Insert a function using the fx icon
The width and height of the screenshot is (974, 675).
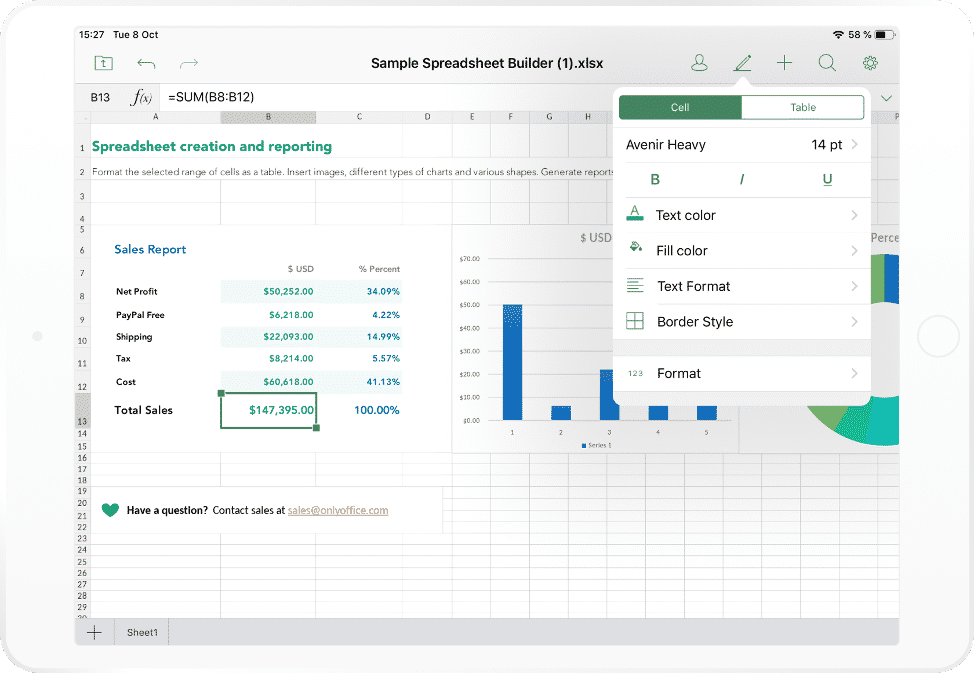[x=140, y=97]
